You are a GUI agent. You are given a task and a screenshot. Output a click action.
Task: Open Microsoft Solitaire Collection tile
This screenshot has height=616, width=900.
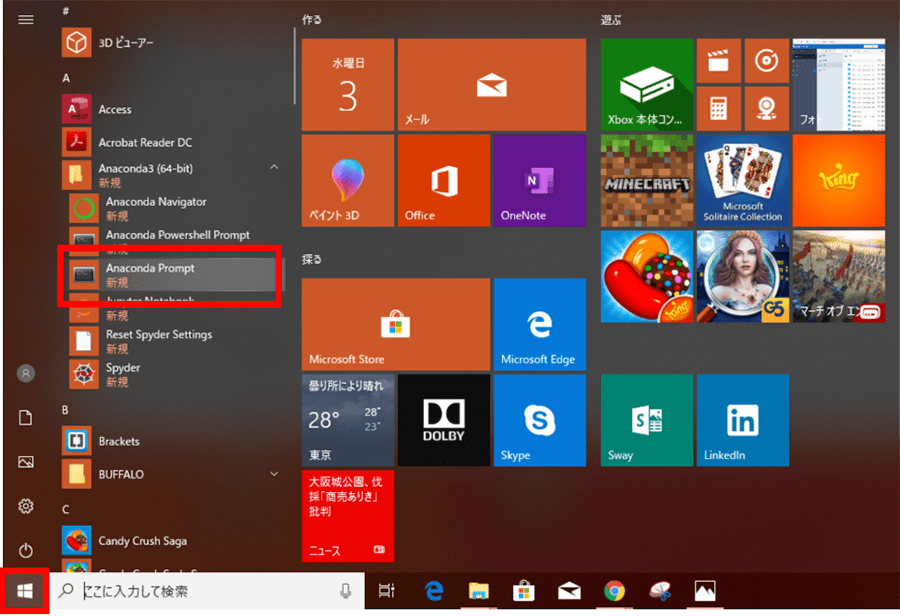click(743, 180)
